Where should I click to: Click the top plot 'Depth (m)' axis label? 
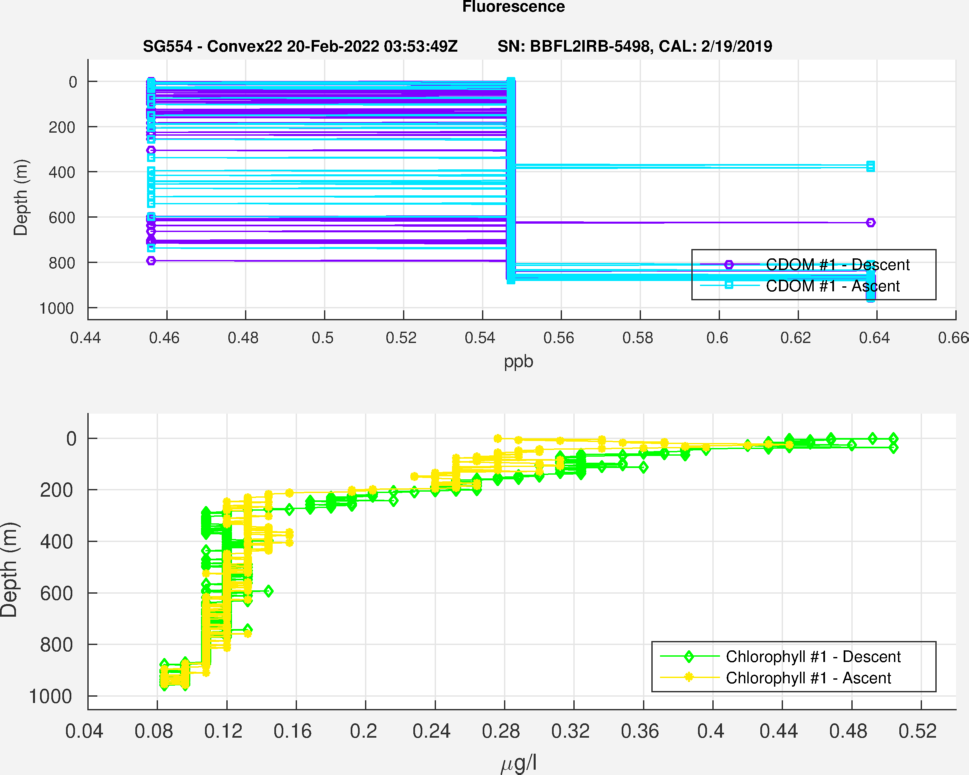point(20,197)
